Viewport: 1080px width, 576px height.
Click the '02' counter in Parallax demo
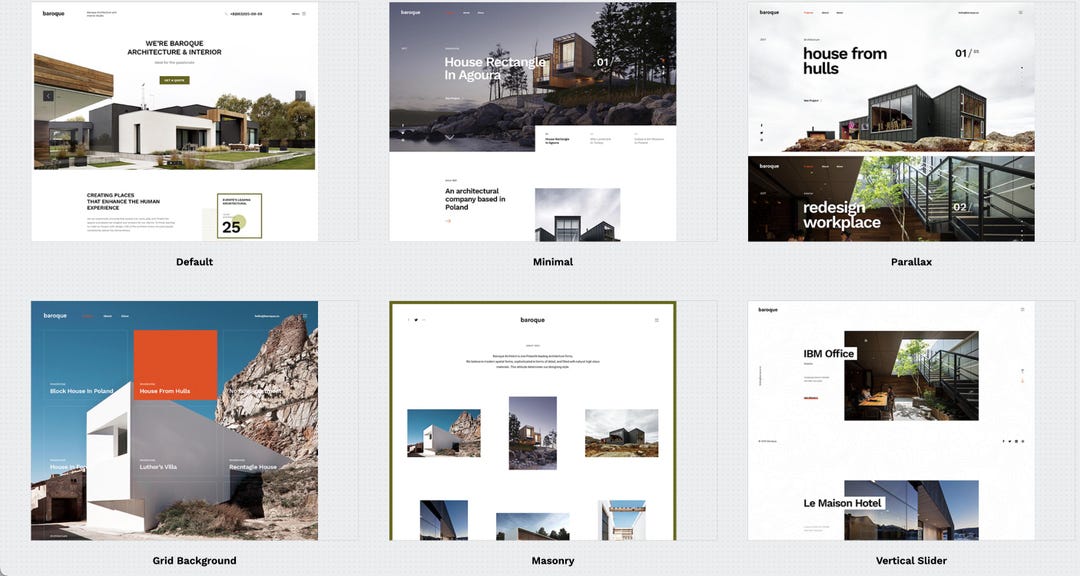960,207
